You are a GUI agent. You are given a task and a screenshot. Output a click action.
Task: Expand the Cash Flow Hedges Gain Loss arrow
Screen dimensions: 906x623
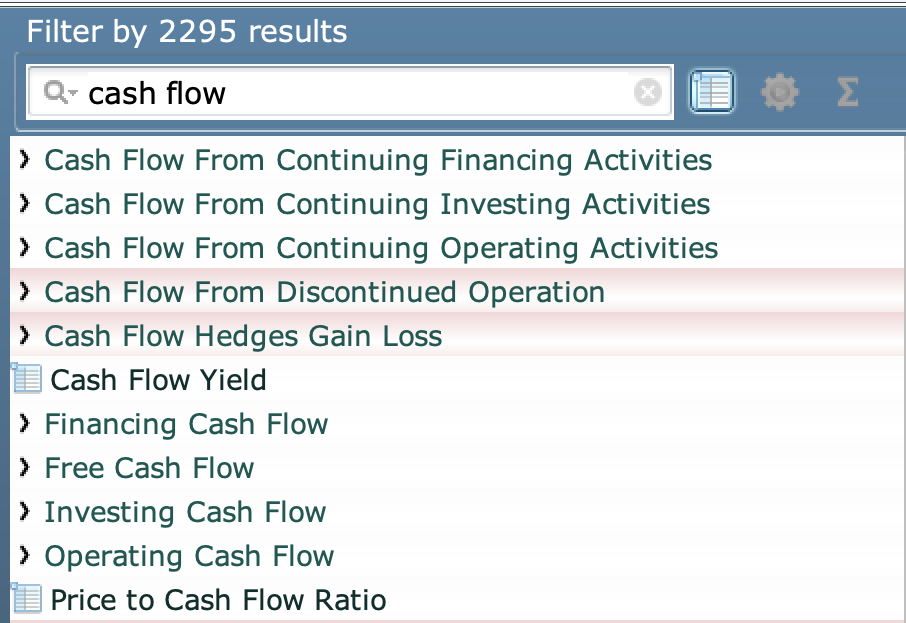(x=25, y=336)
